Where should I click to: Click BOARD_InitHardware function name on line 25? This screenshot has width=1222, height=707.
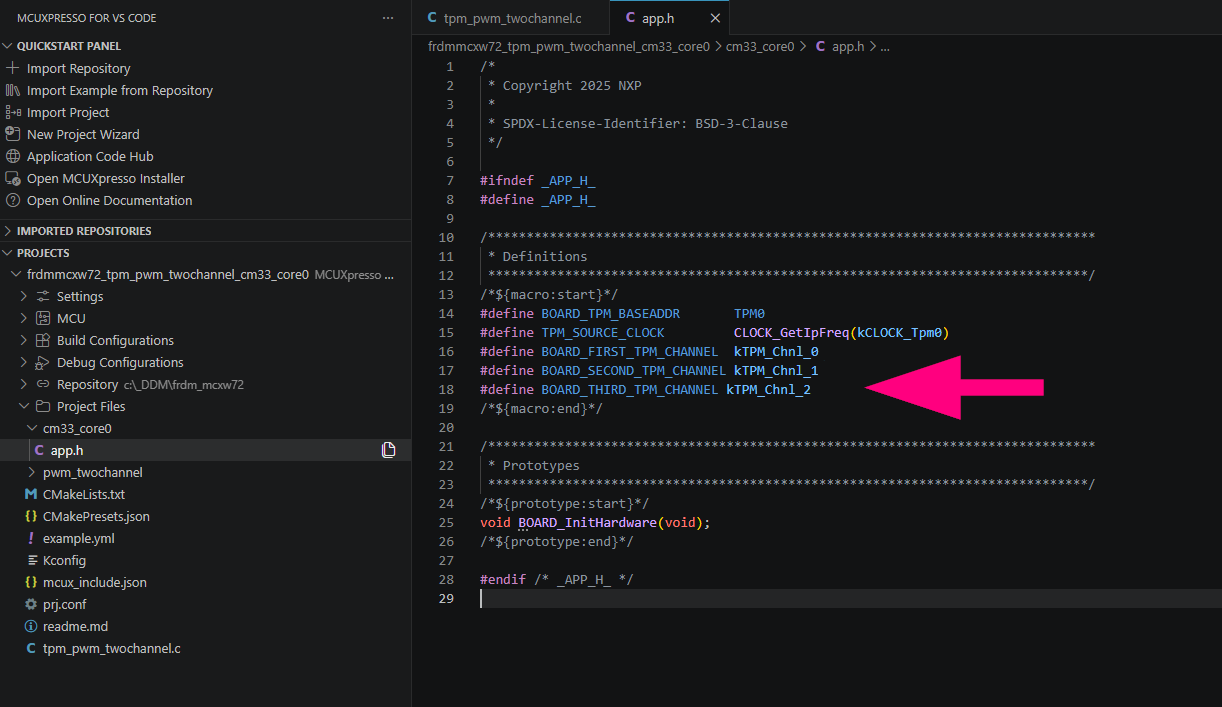587,522
